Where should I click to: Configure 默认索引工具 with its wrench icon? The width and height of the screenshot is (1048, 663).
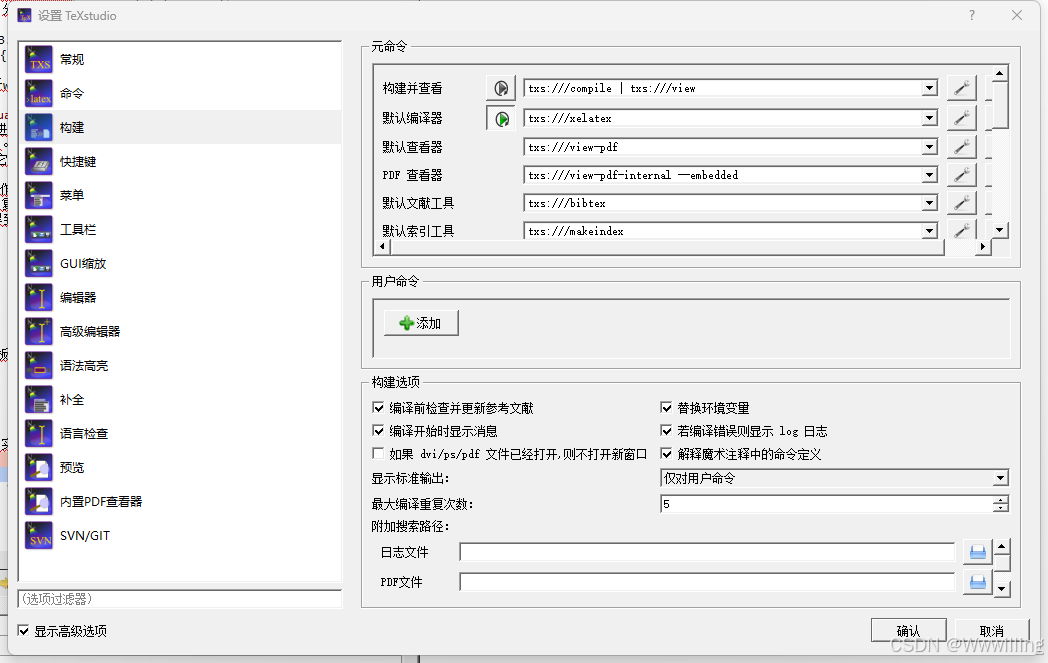[x=962, y=230]
